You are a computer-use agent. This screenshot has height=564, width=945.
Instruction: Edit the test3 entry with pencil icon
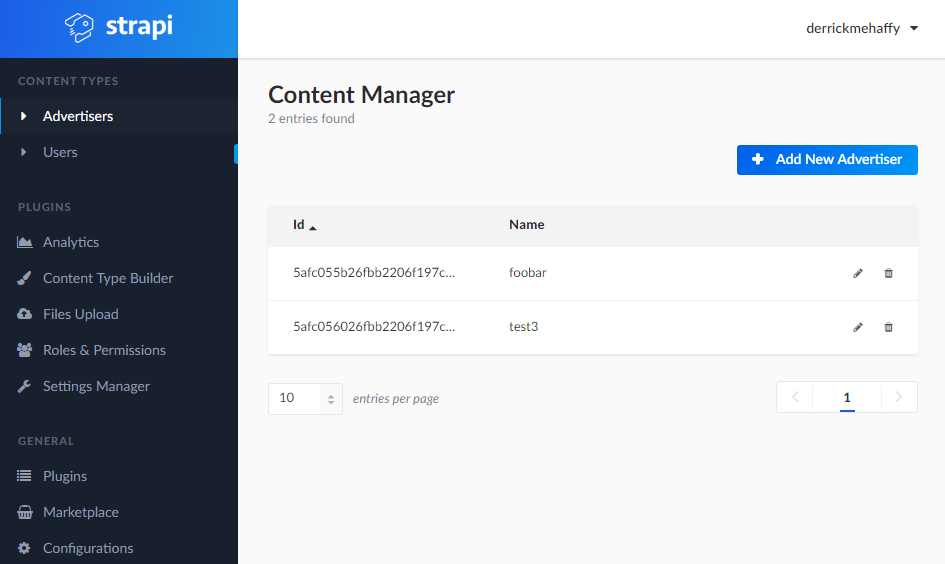pos(858,327)
